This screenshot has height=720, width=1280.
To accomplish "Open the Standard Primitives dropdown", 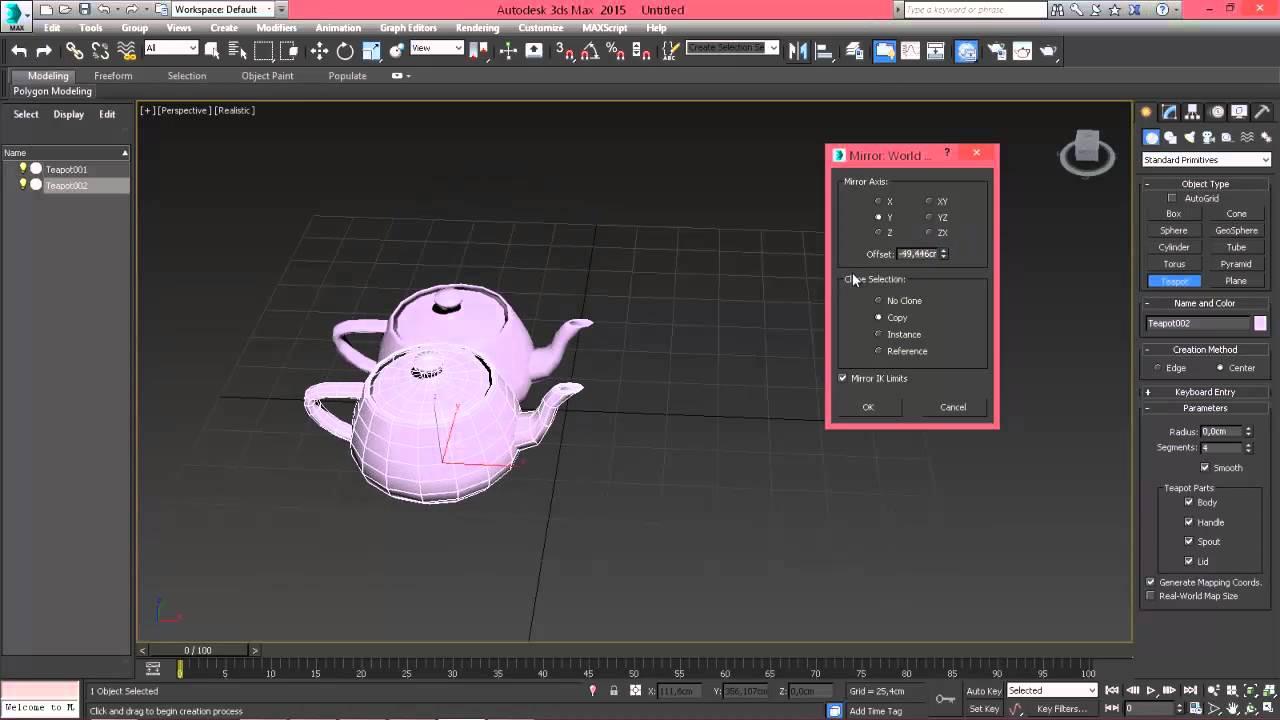I will pyautogui.click(x=1206, y=160).
